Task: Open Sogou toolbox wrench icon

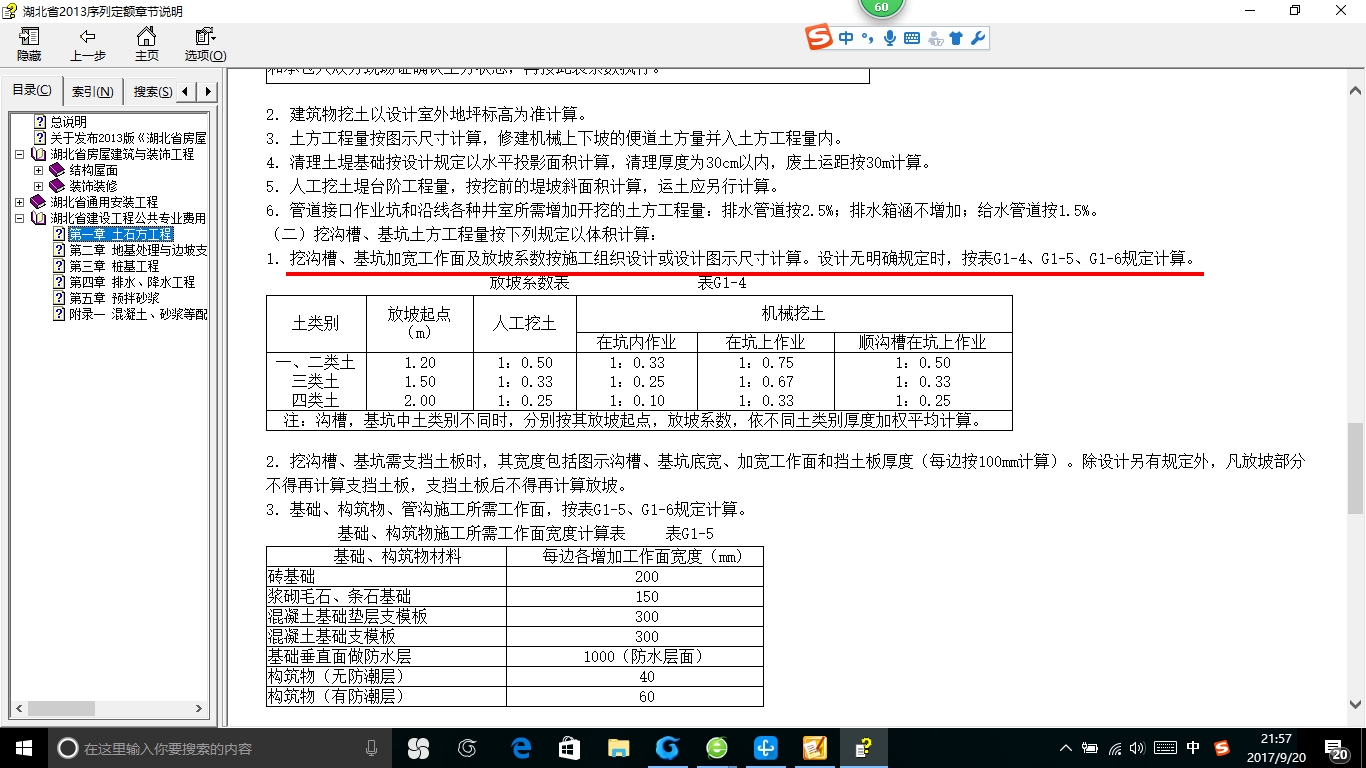Action: 978,38
